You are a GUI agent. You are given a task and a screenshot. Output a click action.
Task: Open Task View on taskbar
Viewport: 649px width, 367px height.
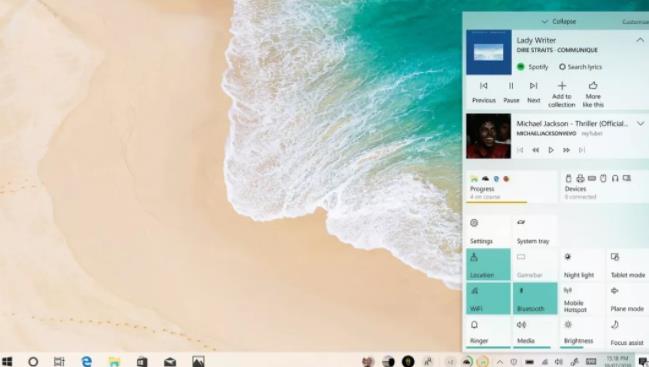(x=59, y=361)
